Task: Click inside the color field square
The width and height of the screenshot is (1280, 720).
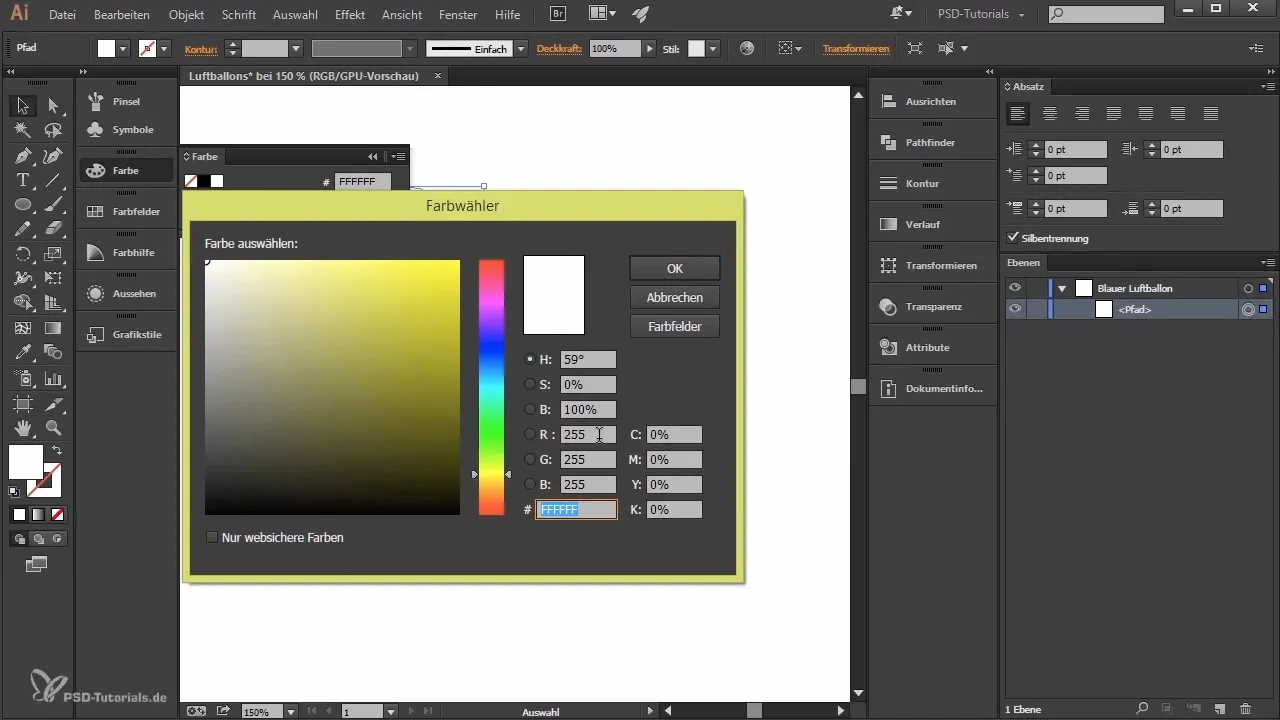Action: click(332, 387)
